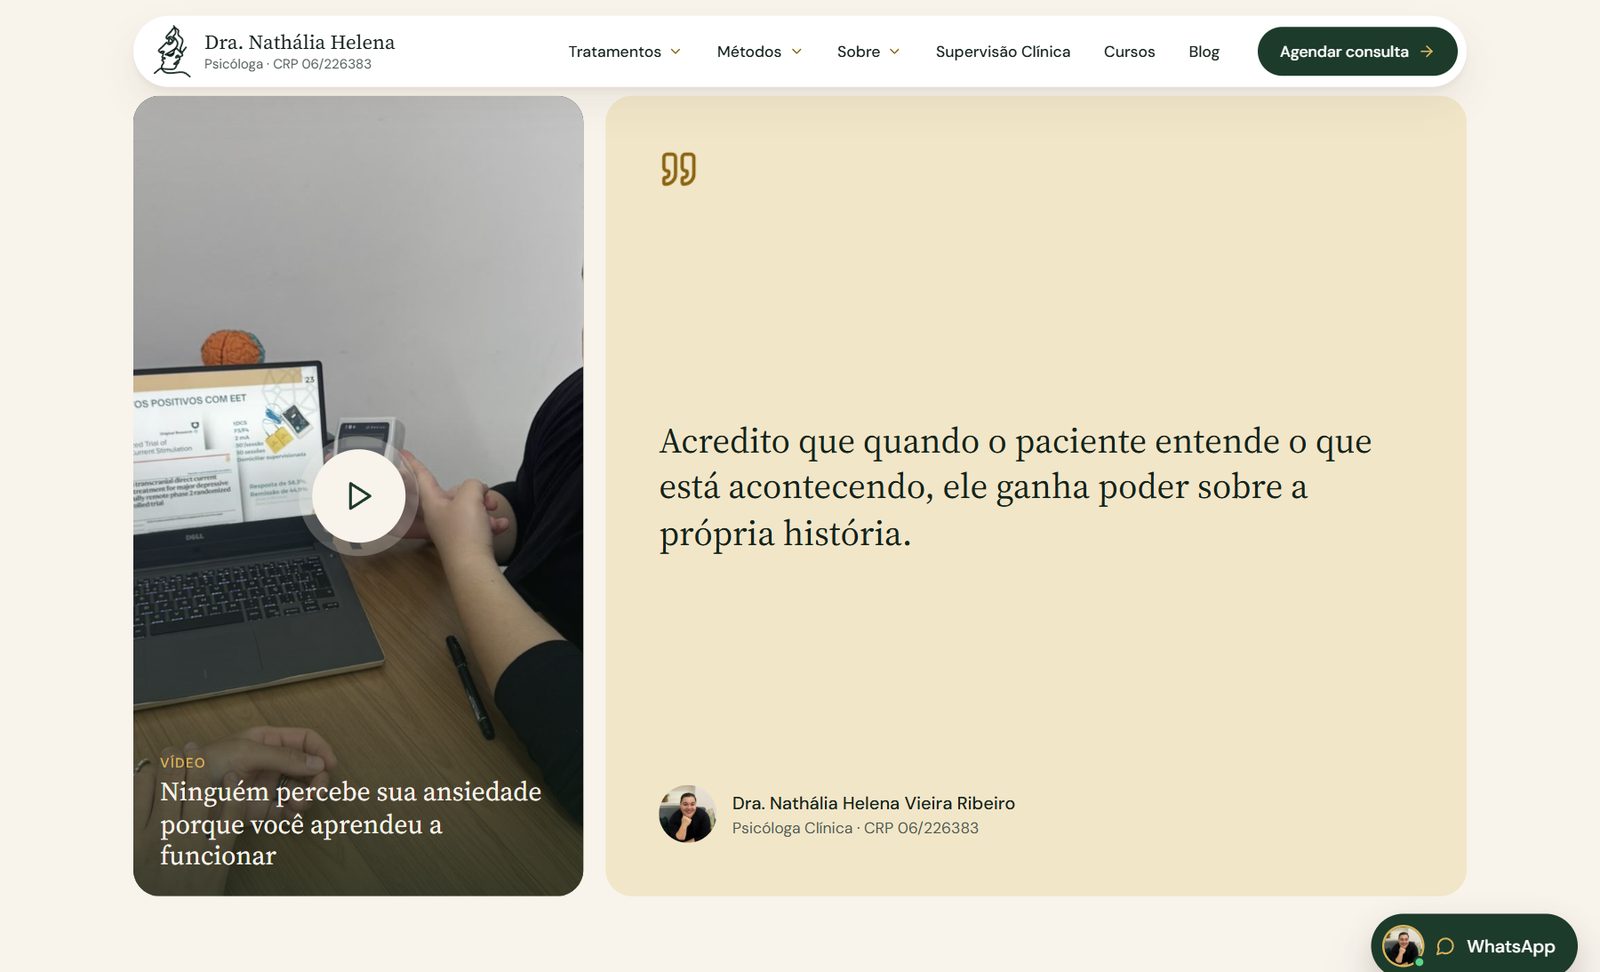Click the WhatsApp speech bubble icon
The image size is (1600, 972).
click(1445, 946)
